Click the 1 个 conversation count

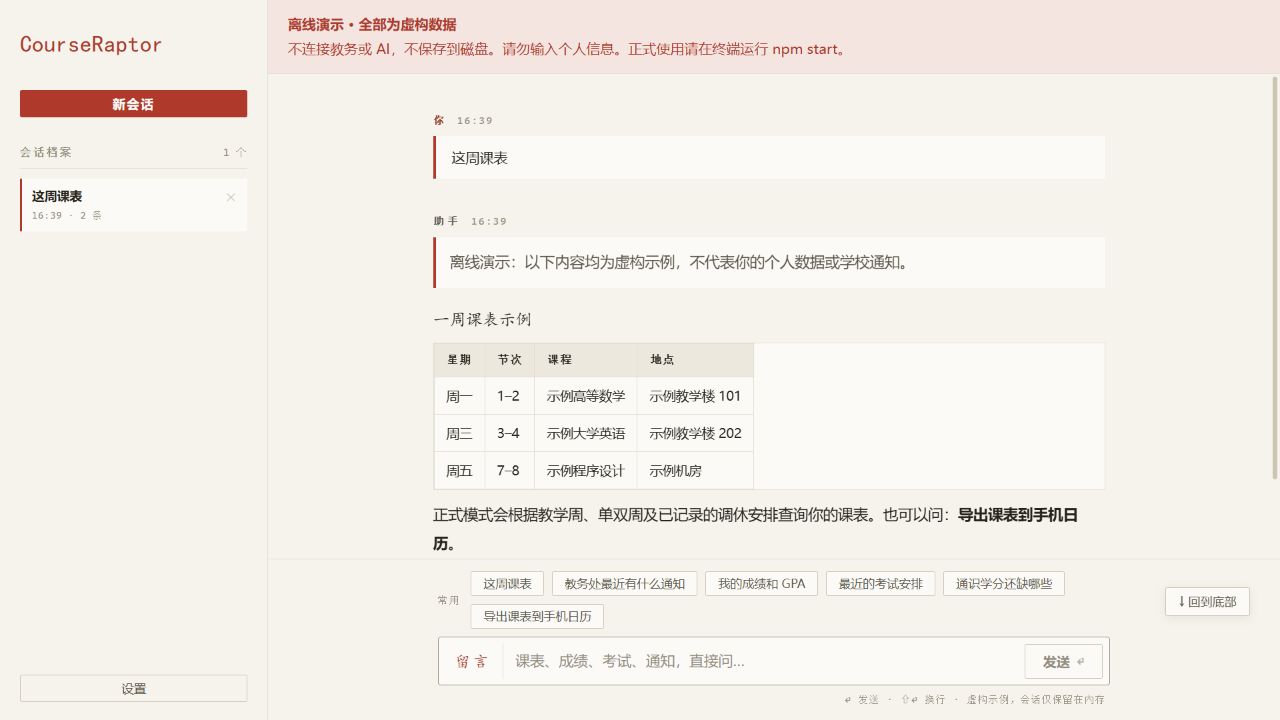pos(235,152)
